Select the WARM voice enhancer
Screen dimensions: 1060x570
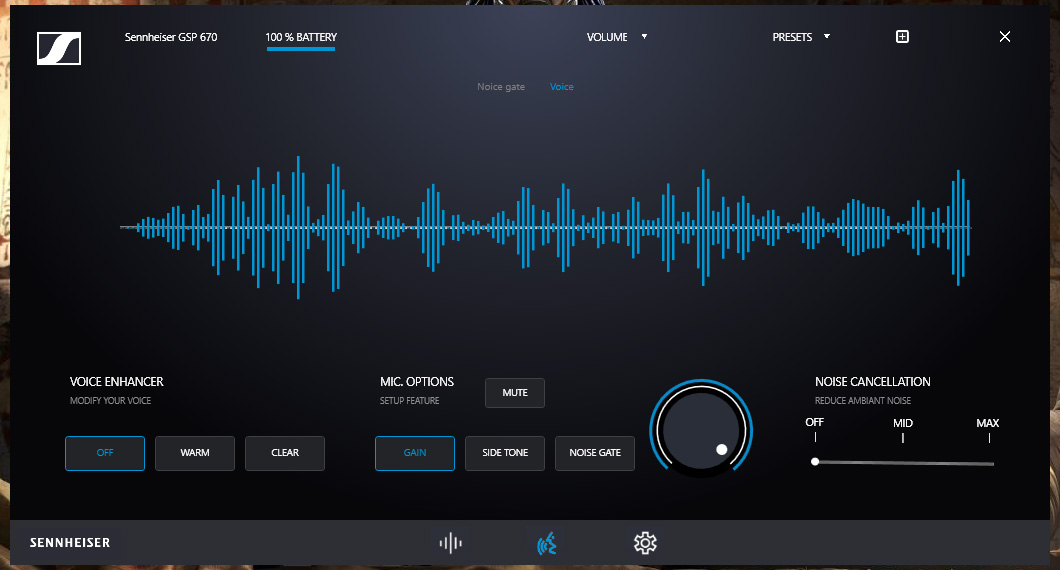click(195, 453)
